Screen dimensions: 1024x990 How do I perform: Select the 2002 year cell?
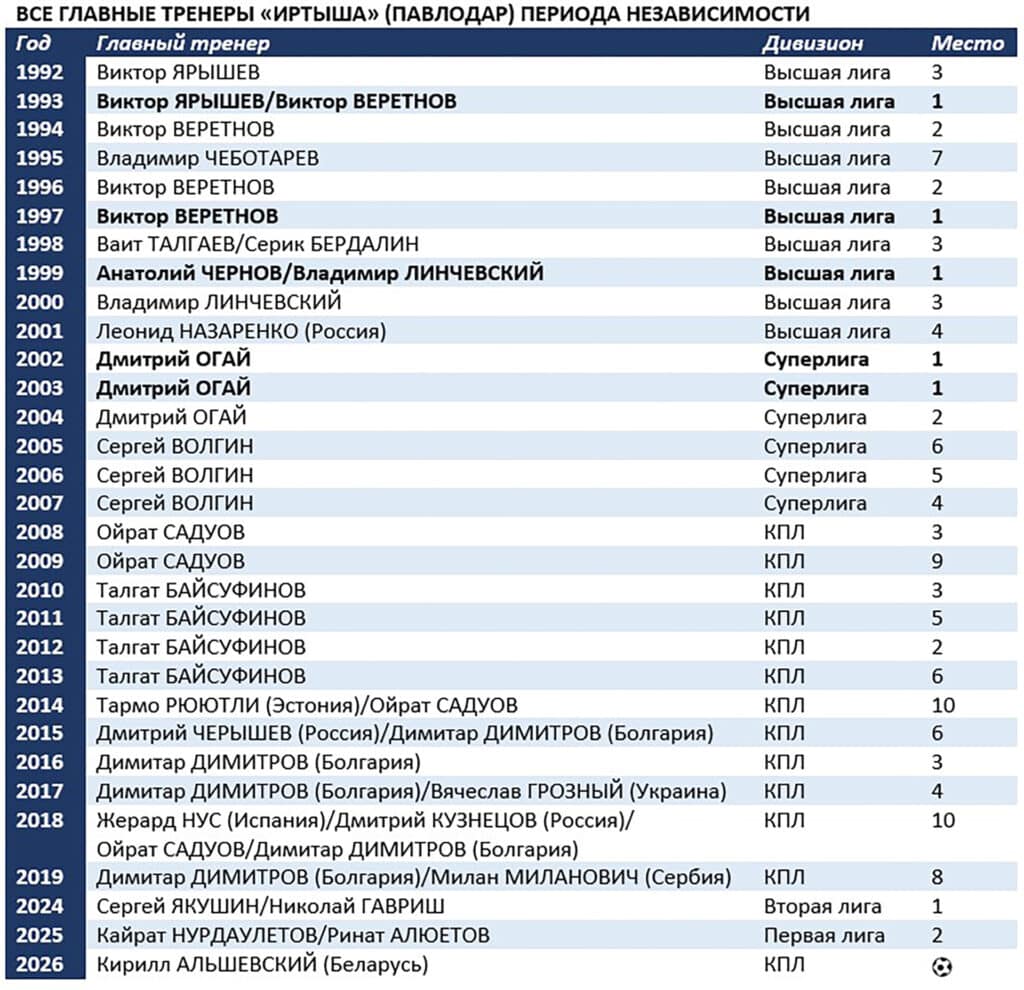[40, 359]
